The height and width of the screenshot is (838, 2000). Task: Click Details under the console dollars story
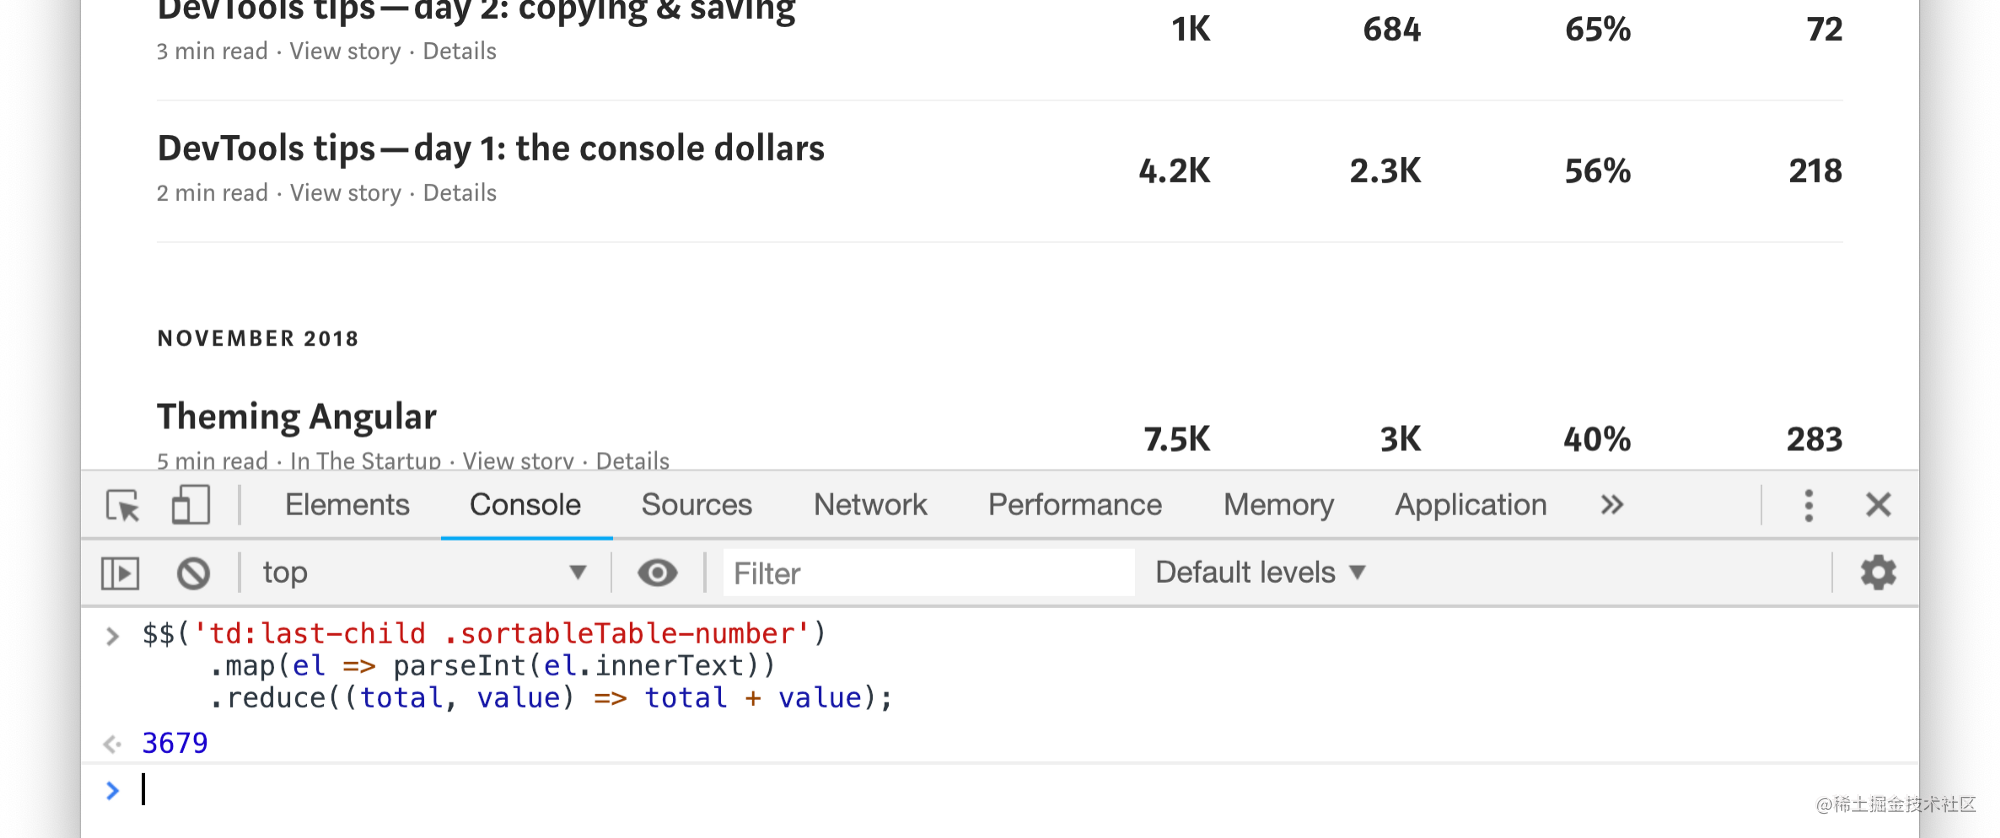pyautogui.click(x=459, y=193)
